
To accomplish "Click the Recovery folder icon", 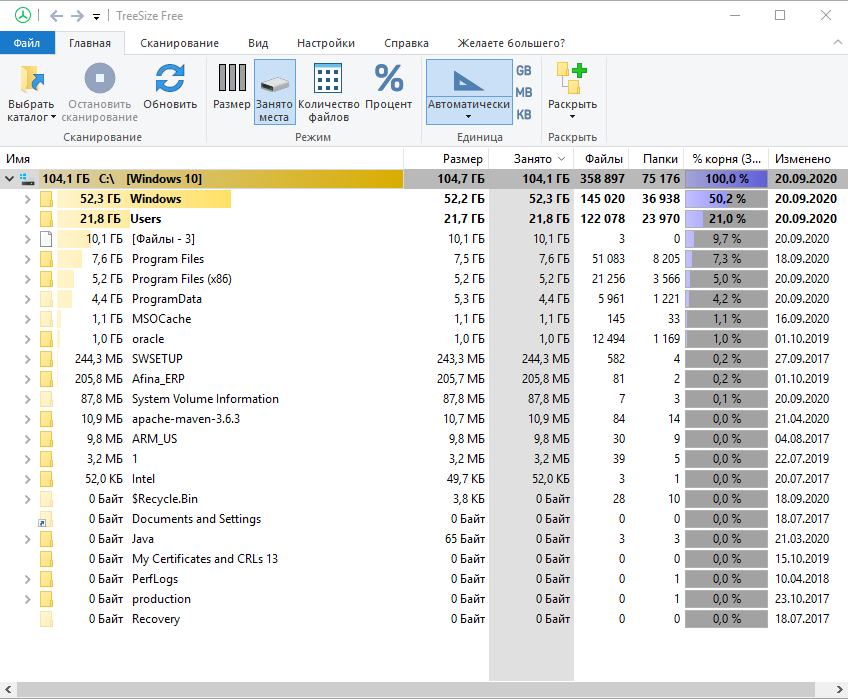I will click(x=47, y=619).
